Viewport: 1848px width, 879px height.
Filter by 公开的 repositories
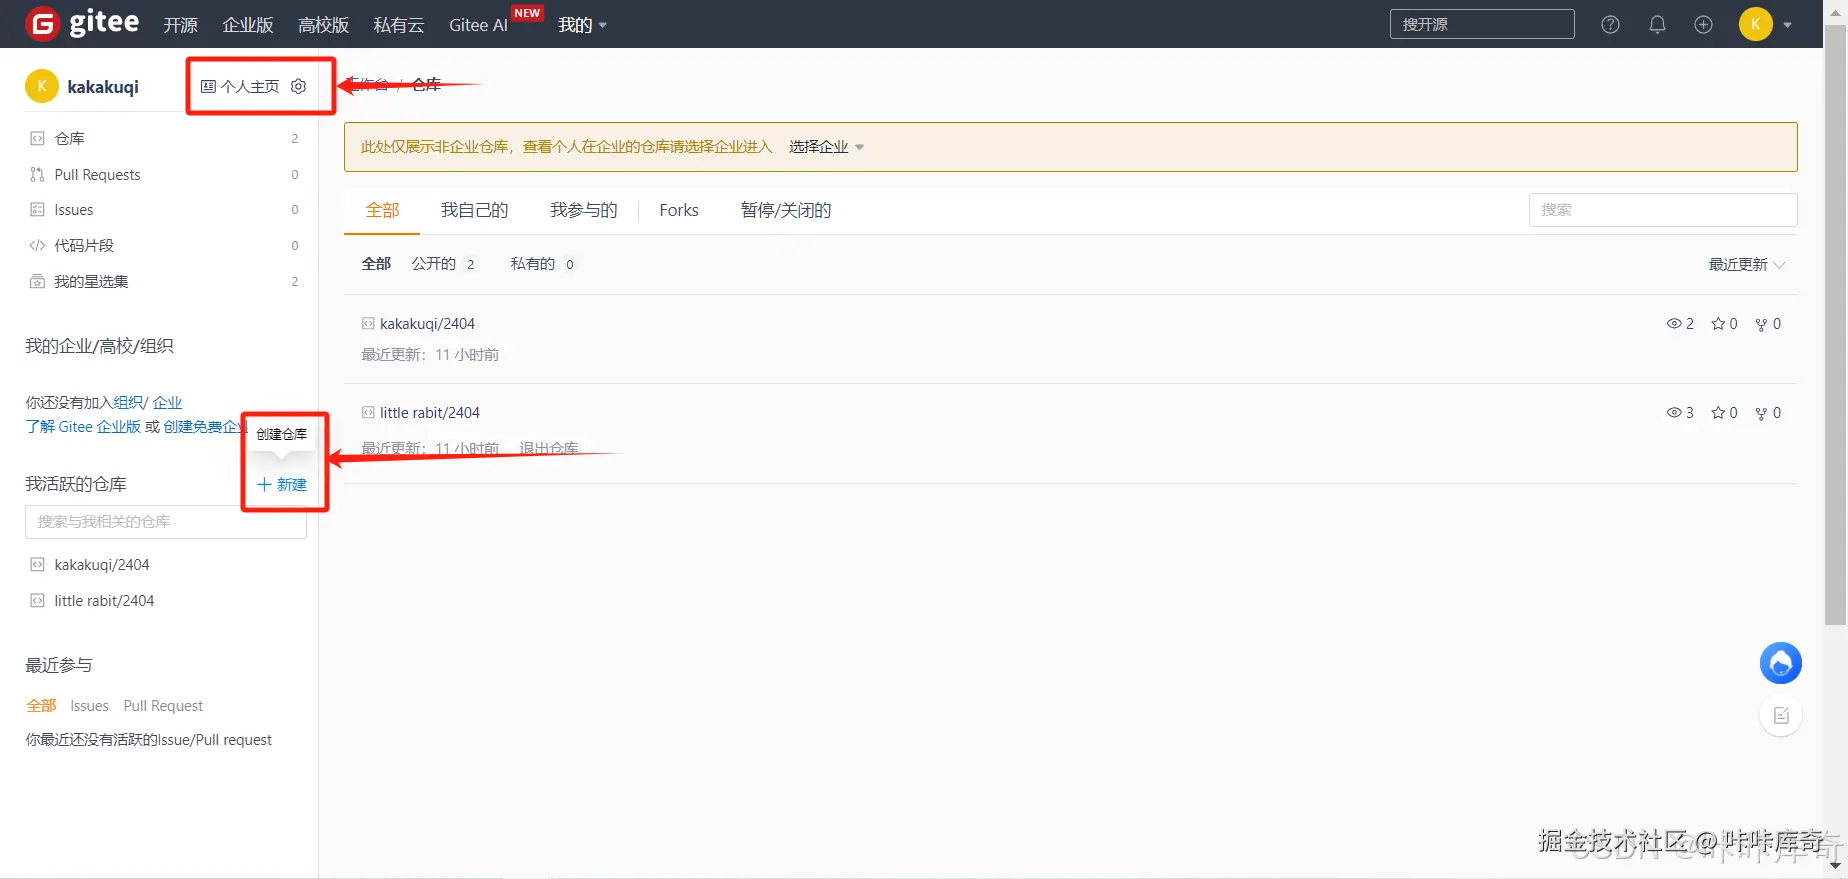point(443,264)
